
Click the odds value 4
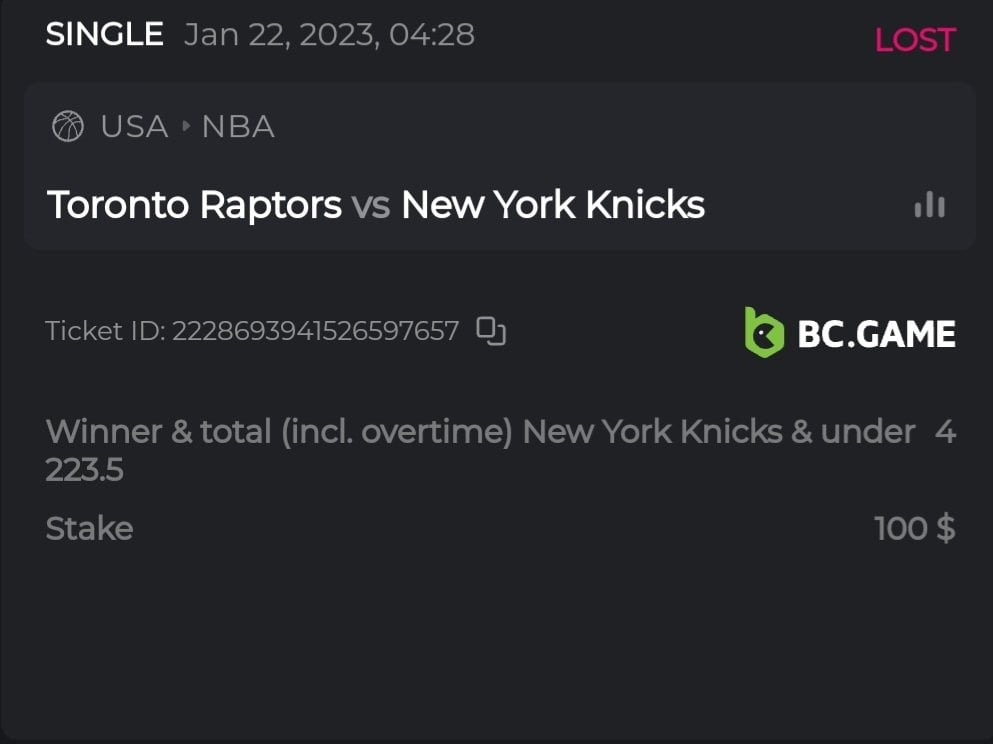pyautogui.click(x=945, y=432)
